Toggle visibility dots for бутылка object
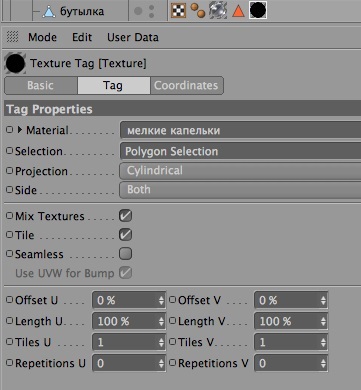361x390 pixels. 145,11
